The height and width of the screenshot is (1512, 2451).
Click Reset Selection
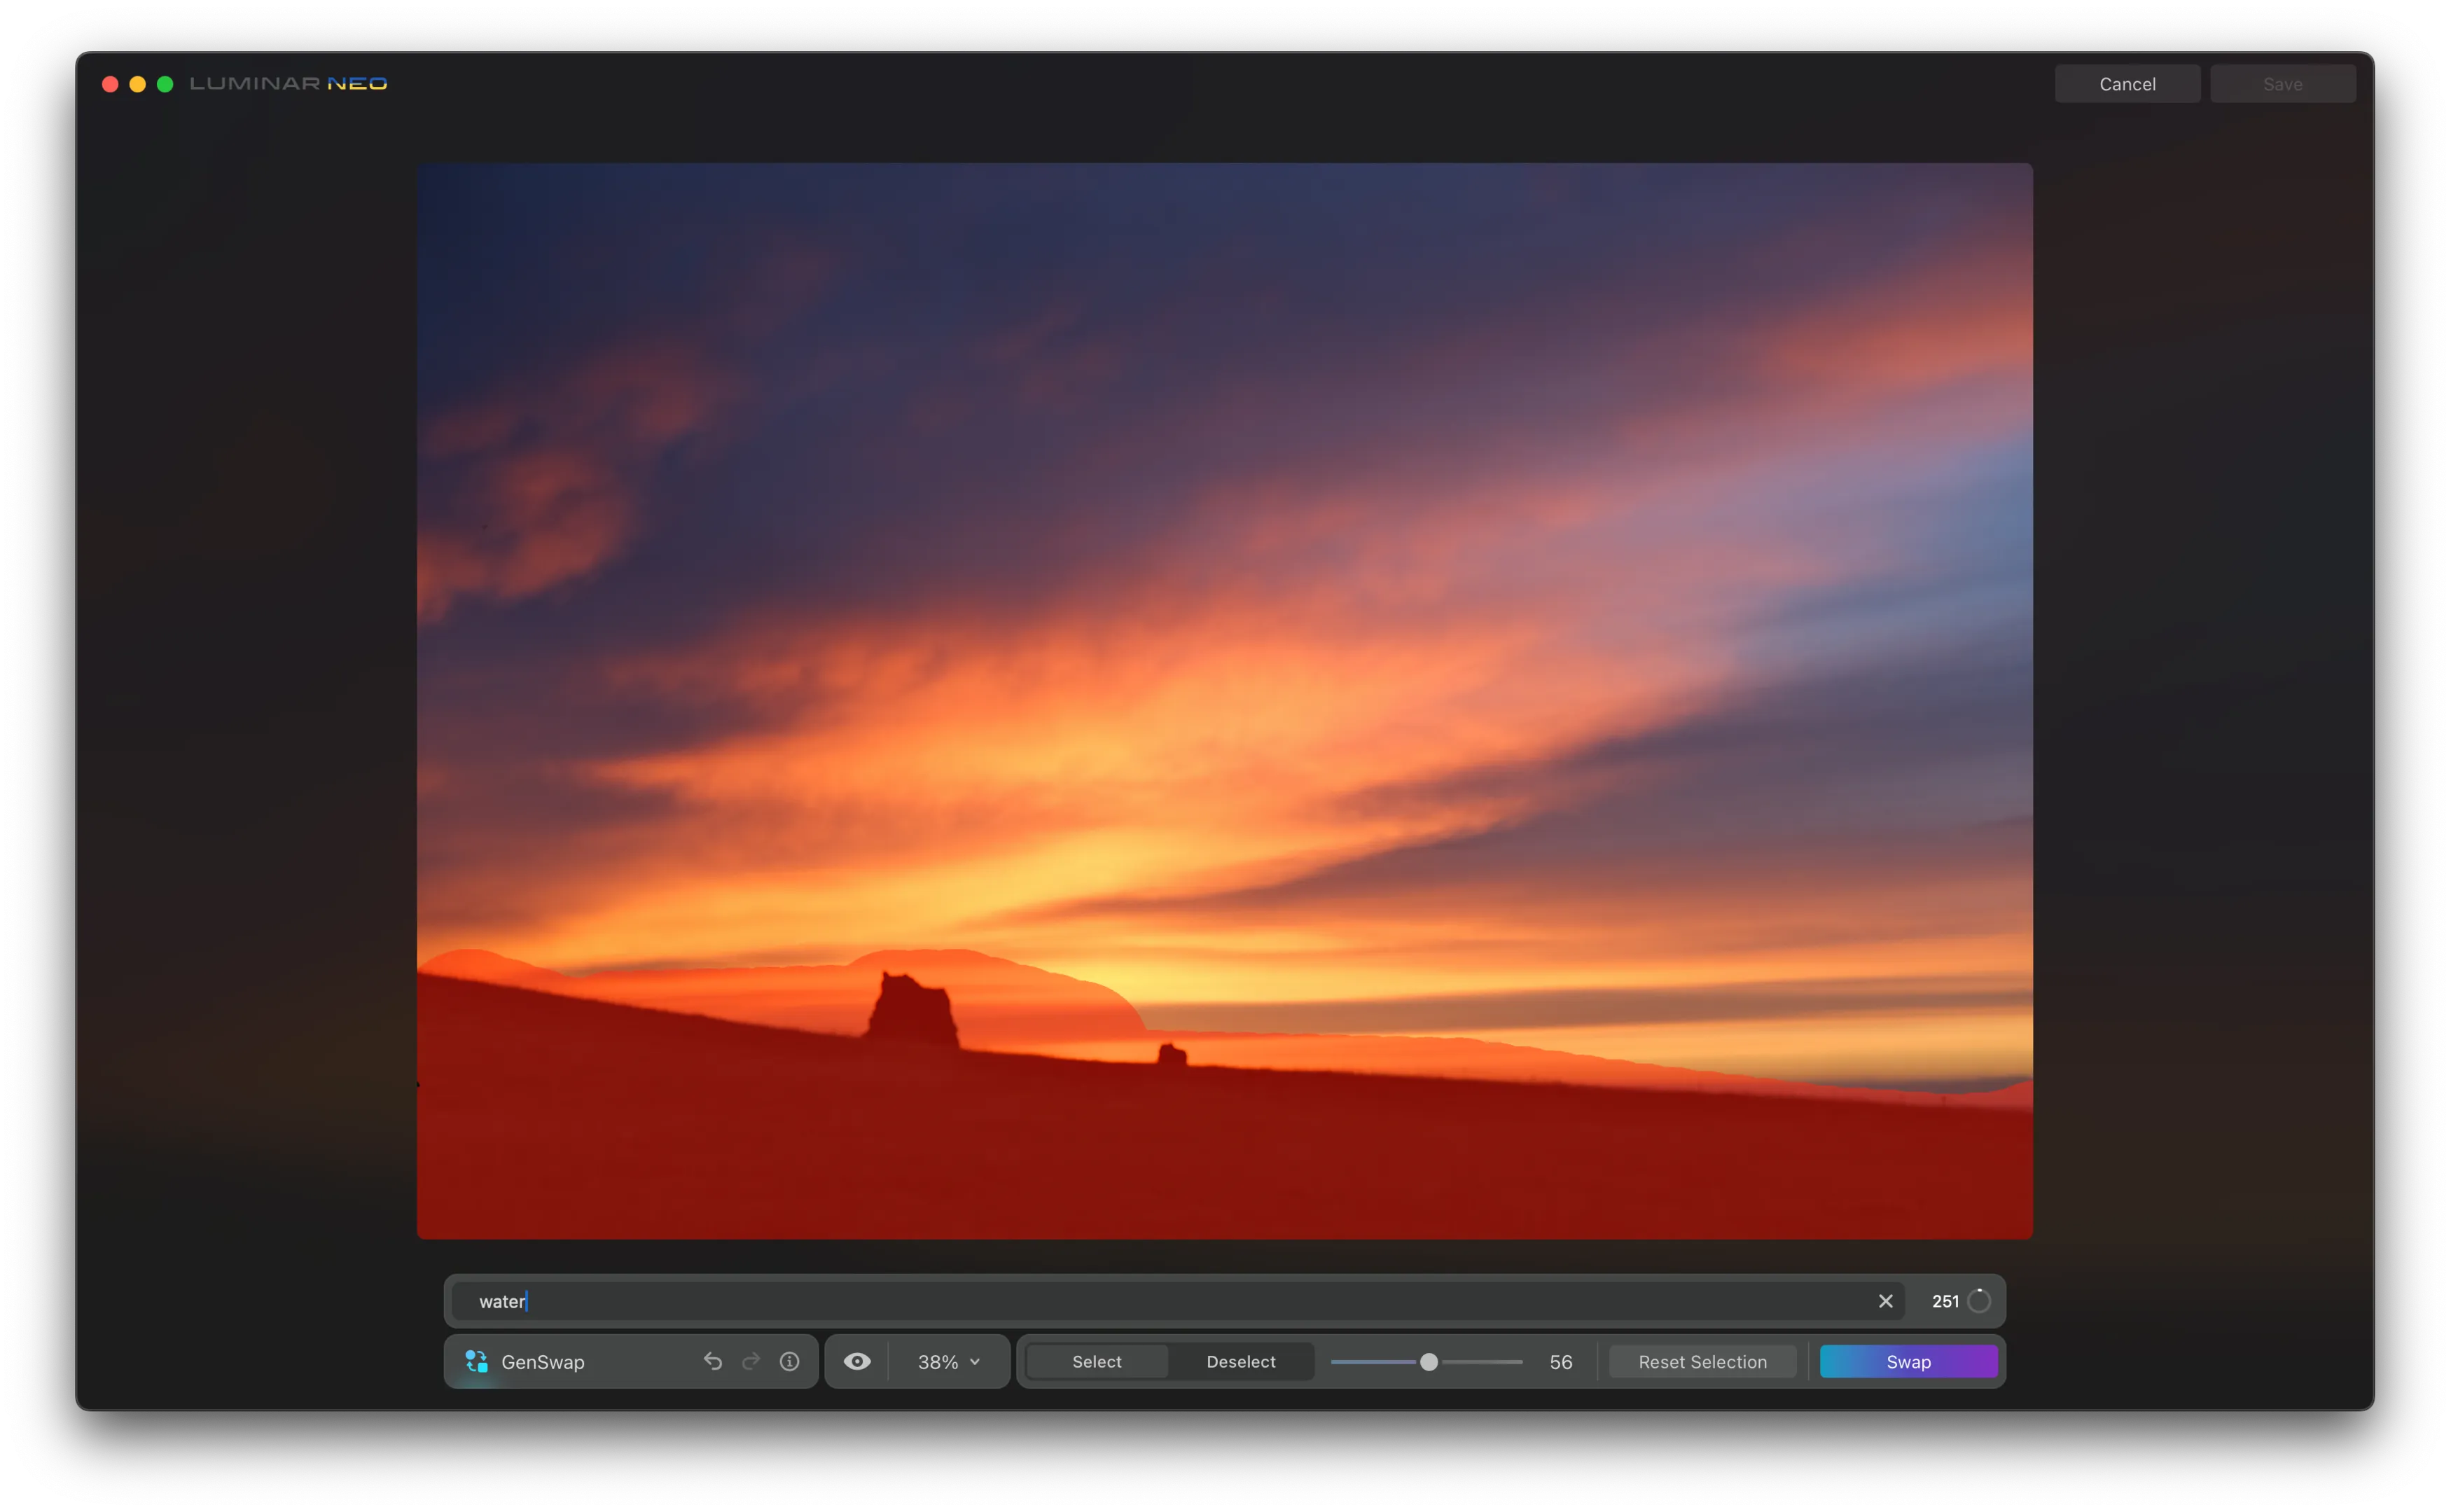[x=1702, y=1361]
